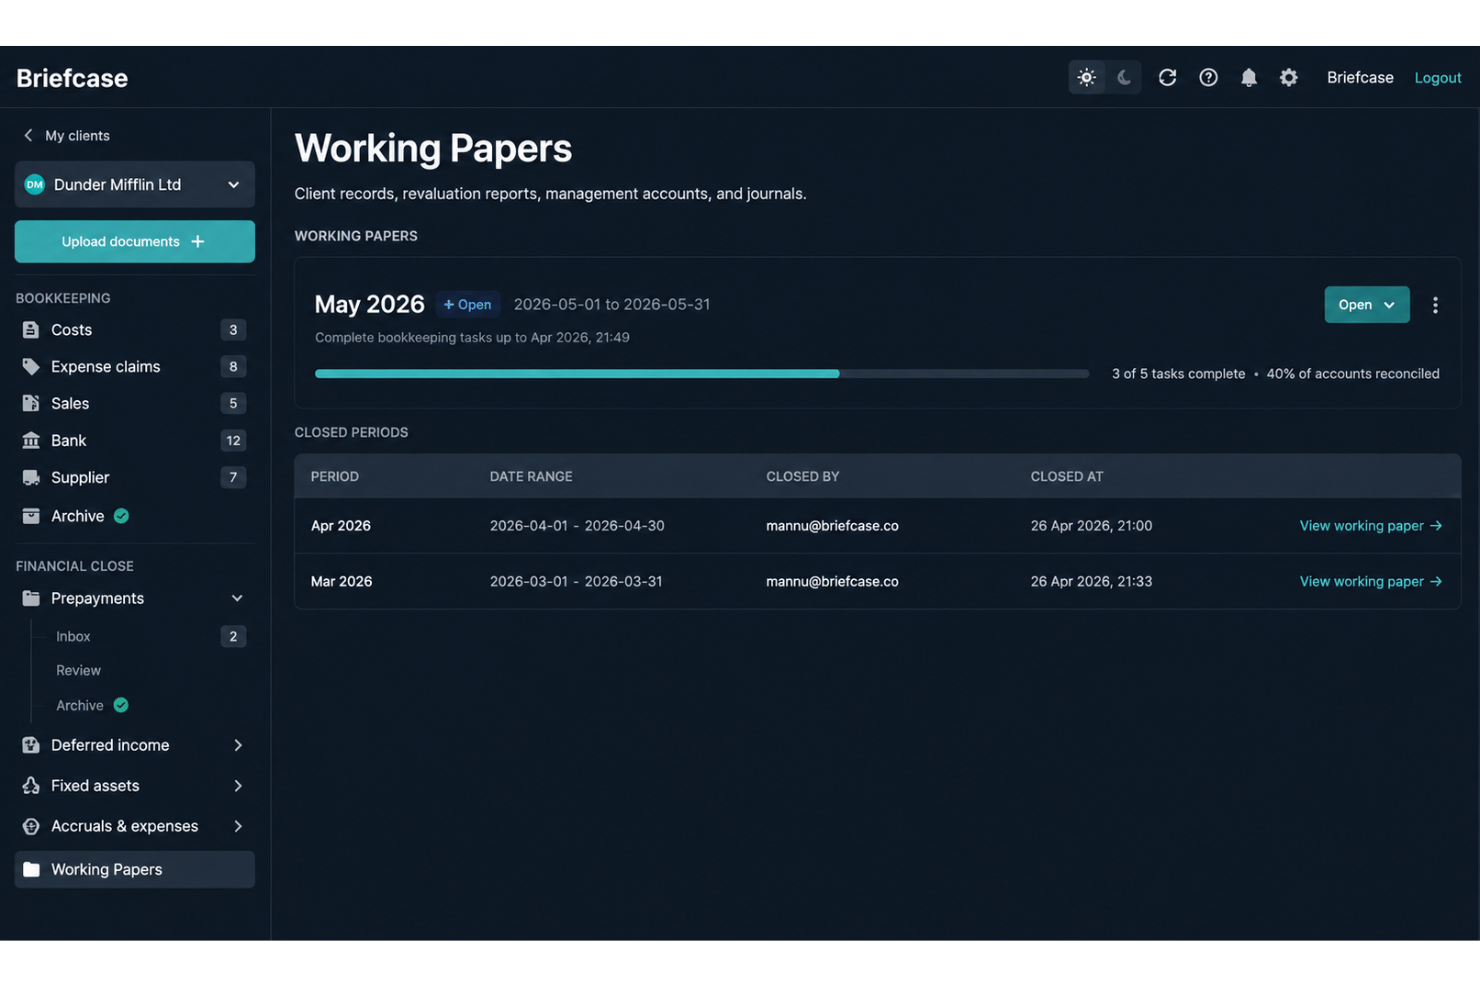Image resolution: width=1480 pixels, height=987 pixels.
Task: Click '26 Apr 2026, 21:33' closed time
Action: tap(1091, 582)
